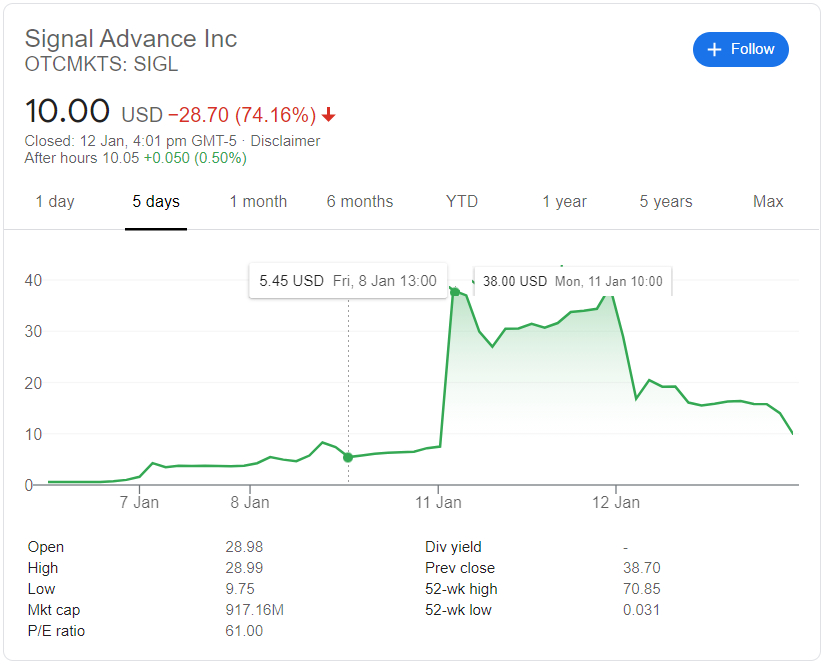Click the Follow button
This screenshot has width=823, height=665.
coord(740,49)
